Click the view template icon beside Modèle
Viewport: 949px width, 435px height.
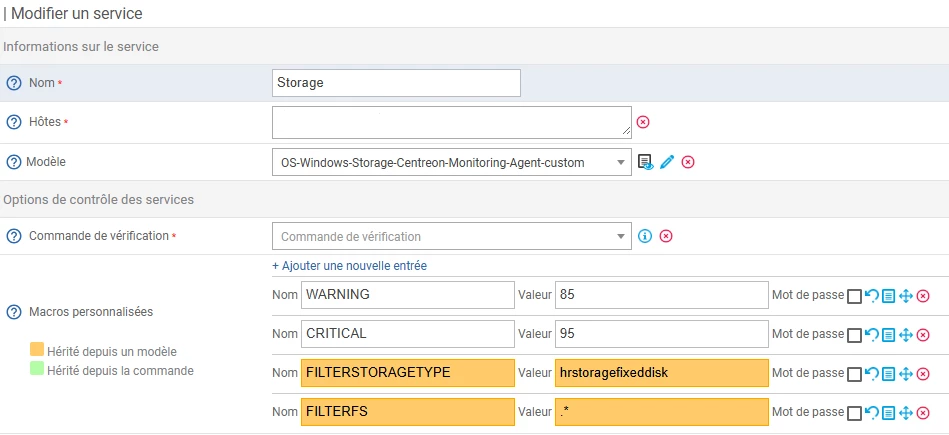[646, 162]
